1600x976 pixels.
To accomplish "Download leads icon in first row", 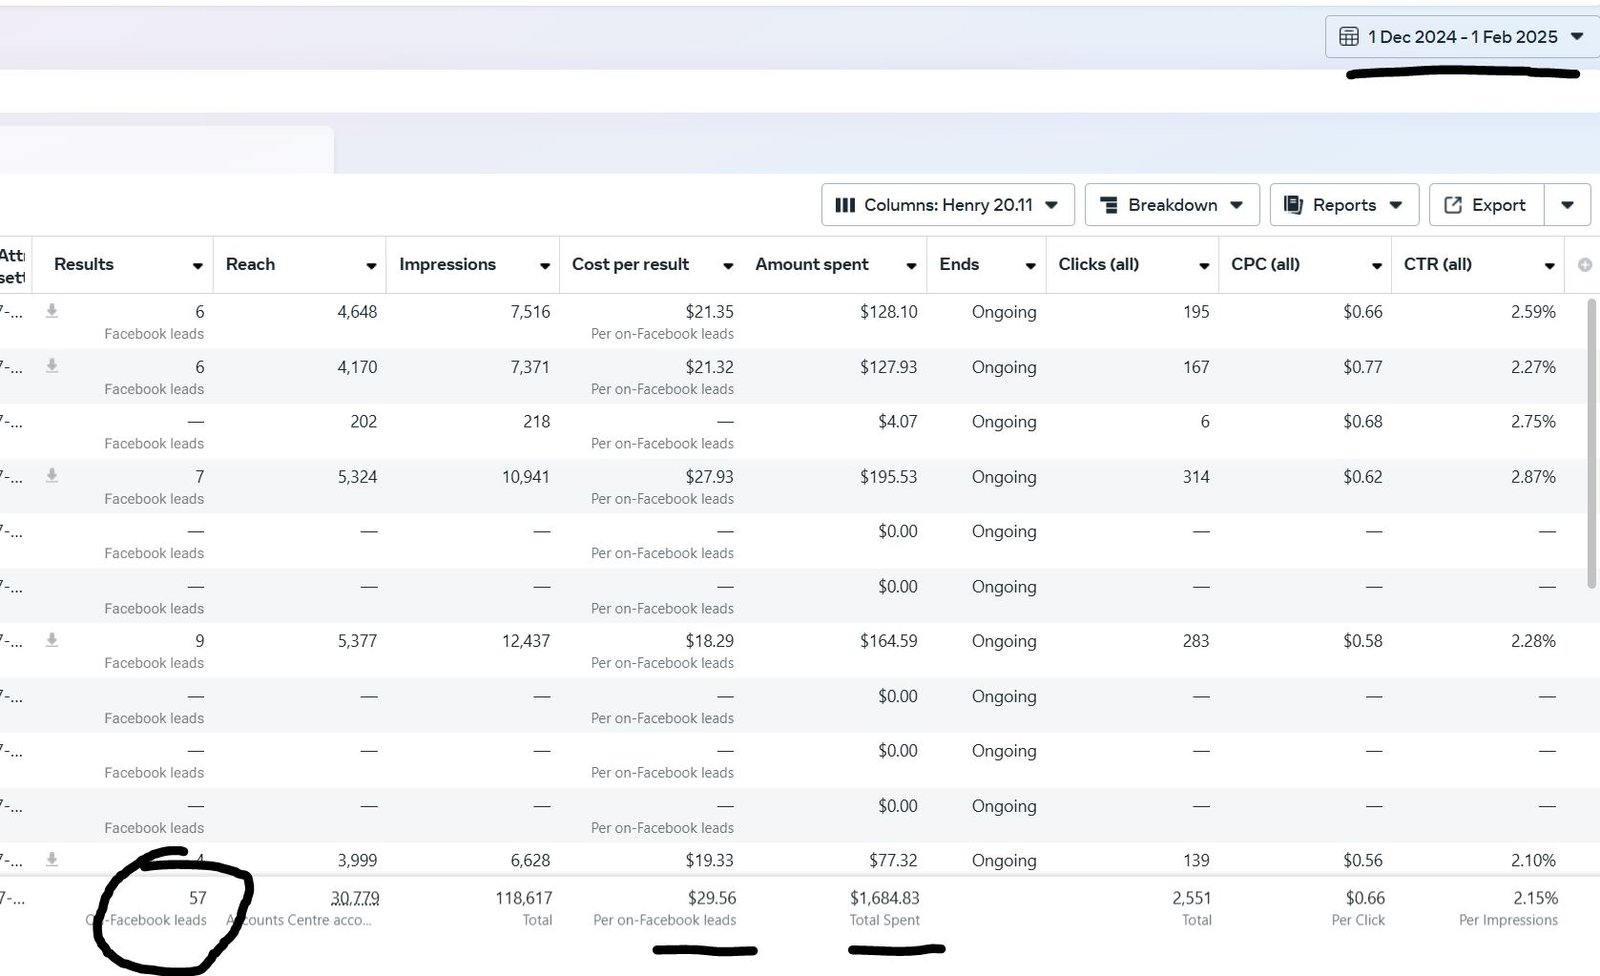I will click(x=52, y=311).
